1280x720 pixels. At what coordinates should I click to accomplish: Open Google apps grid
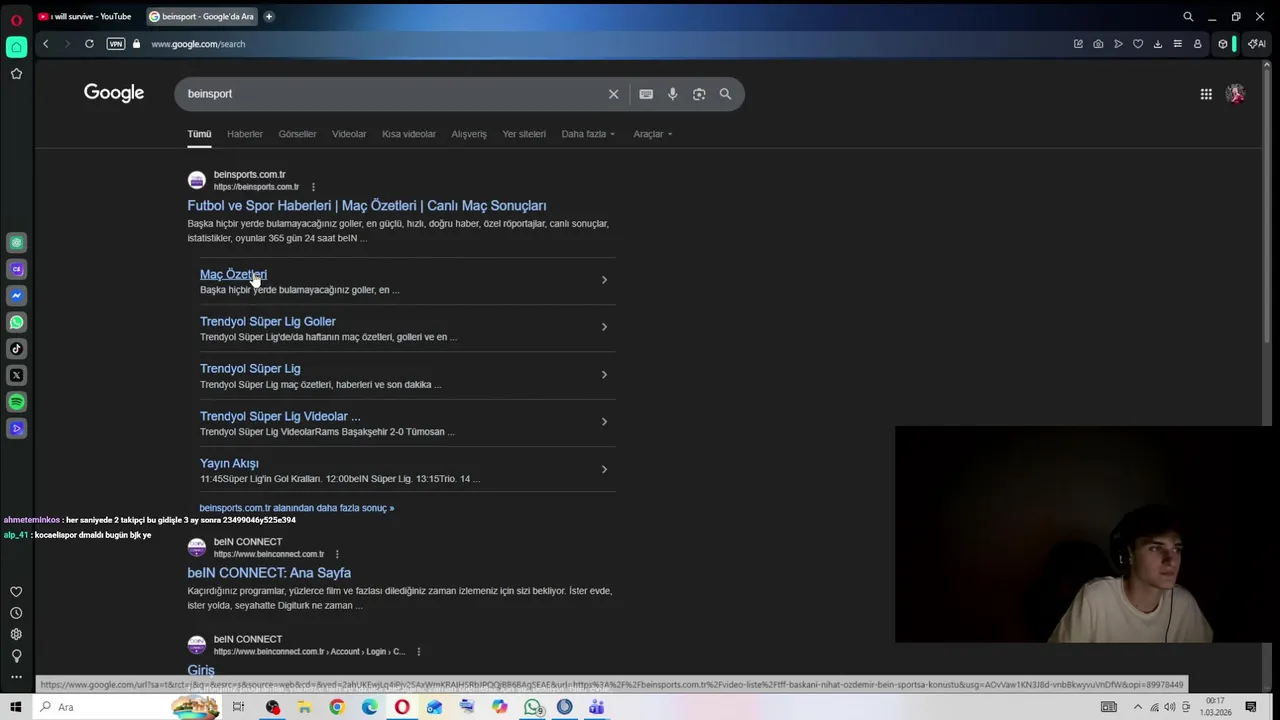pyautogui.click(x=1206, y=94)
